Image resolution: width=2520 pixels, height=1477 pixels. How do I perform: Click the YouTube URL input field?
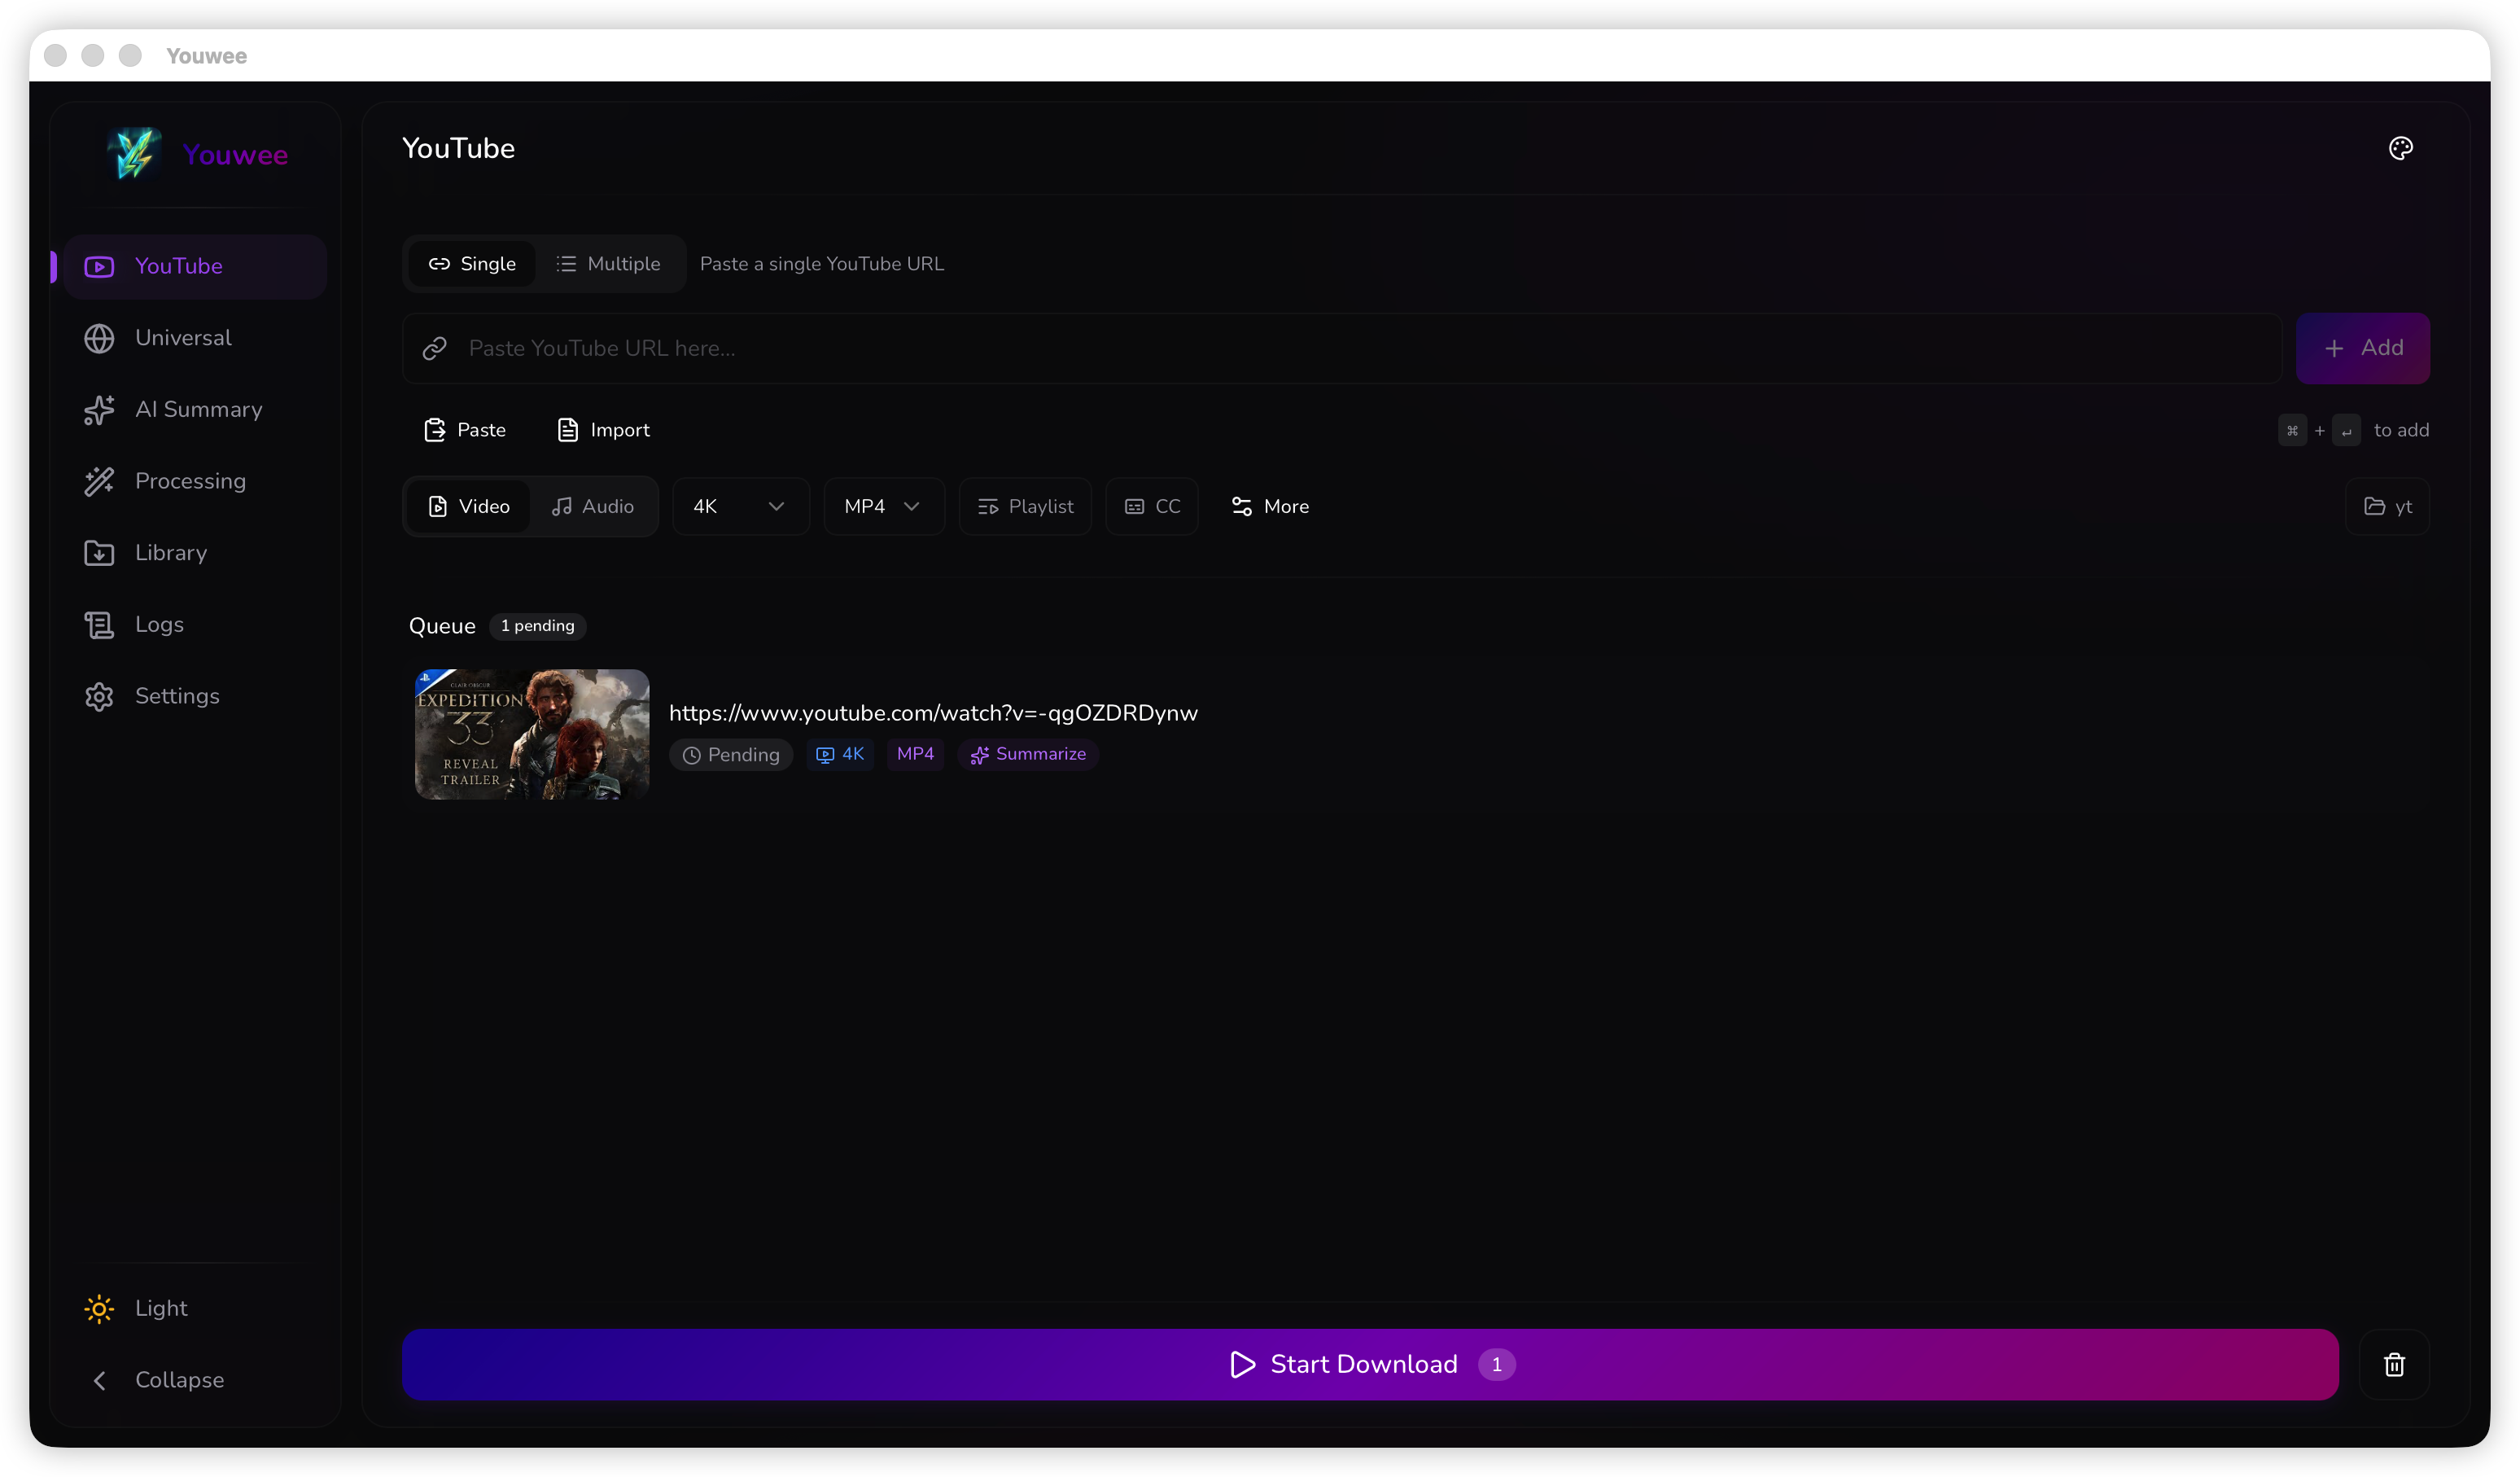point(1340,348)
